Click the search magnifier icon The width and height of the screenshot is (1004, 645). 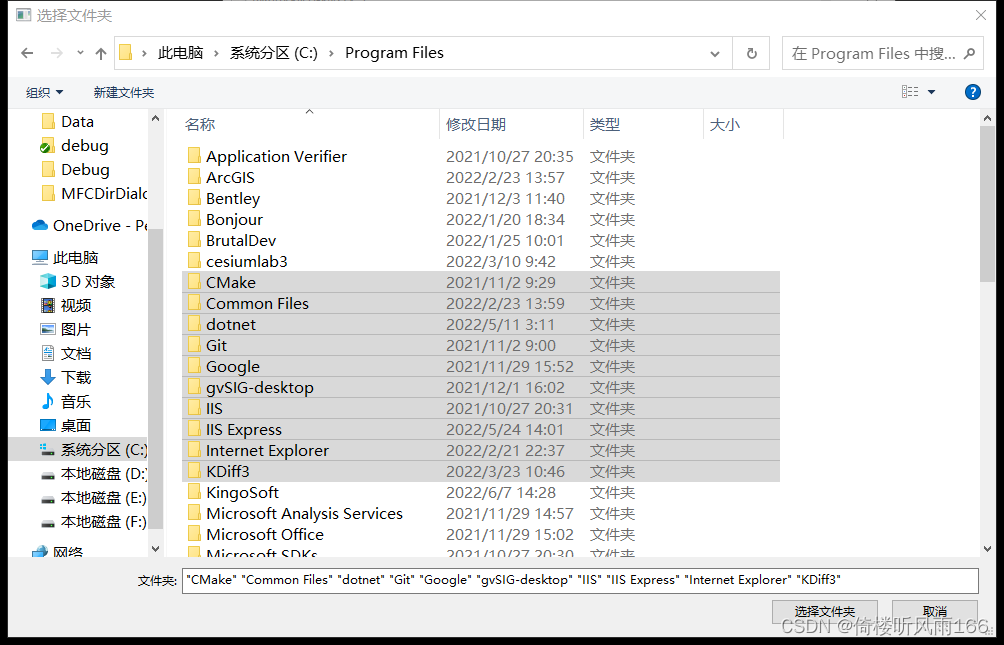point(969,53)
